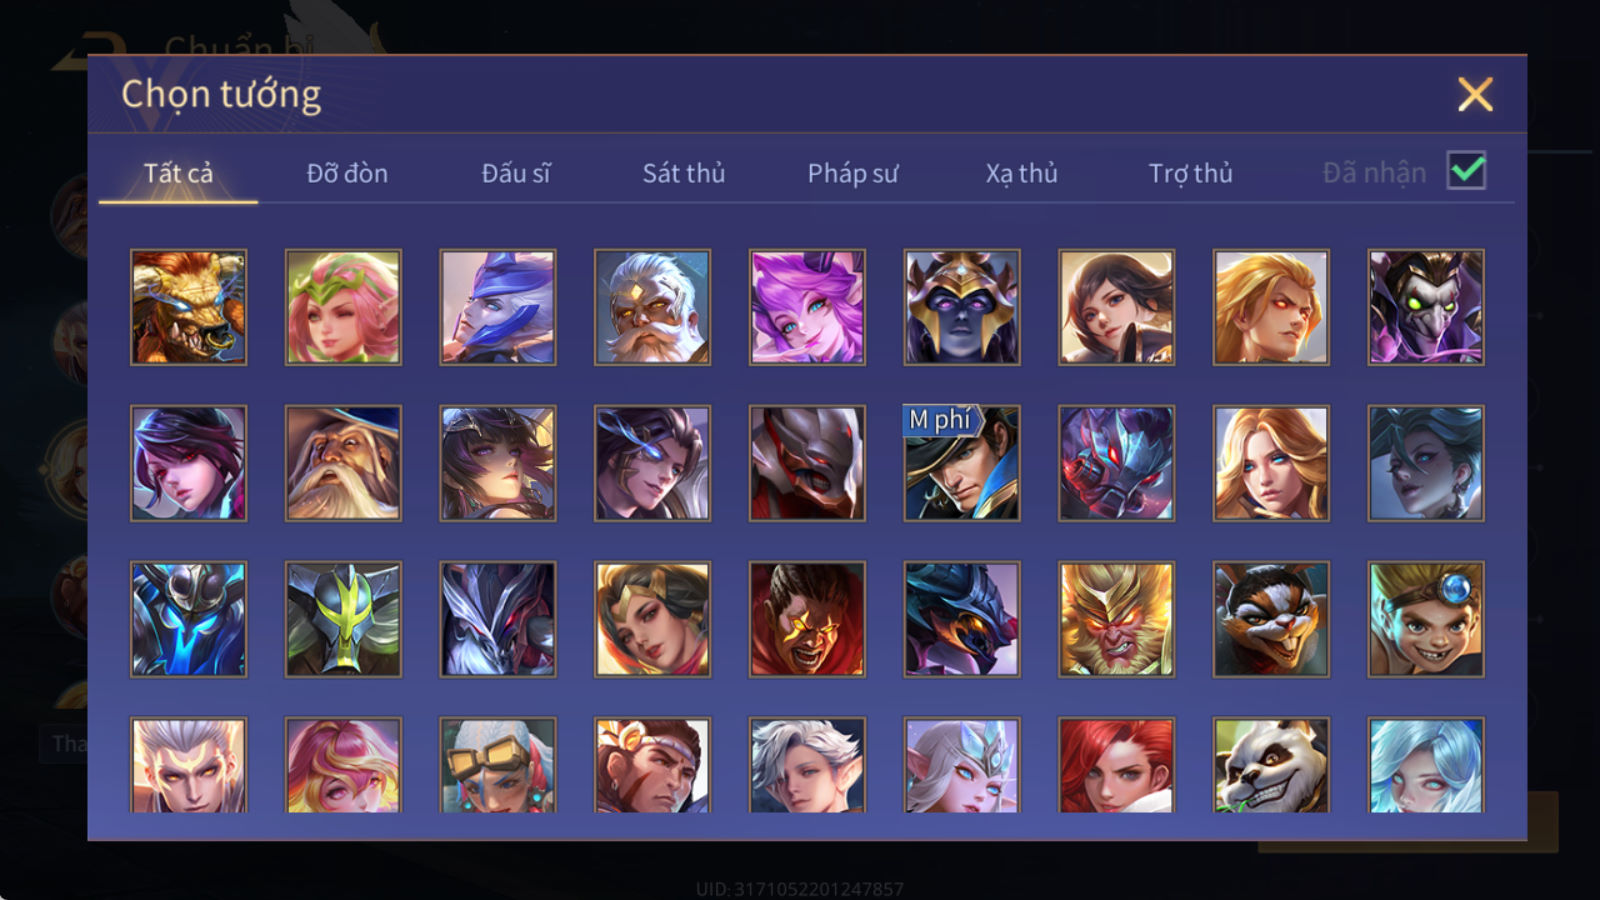
Task: Select the wizard with brown hat
Action: (343, 463)
